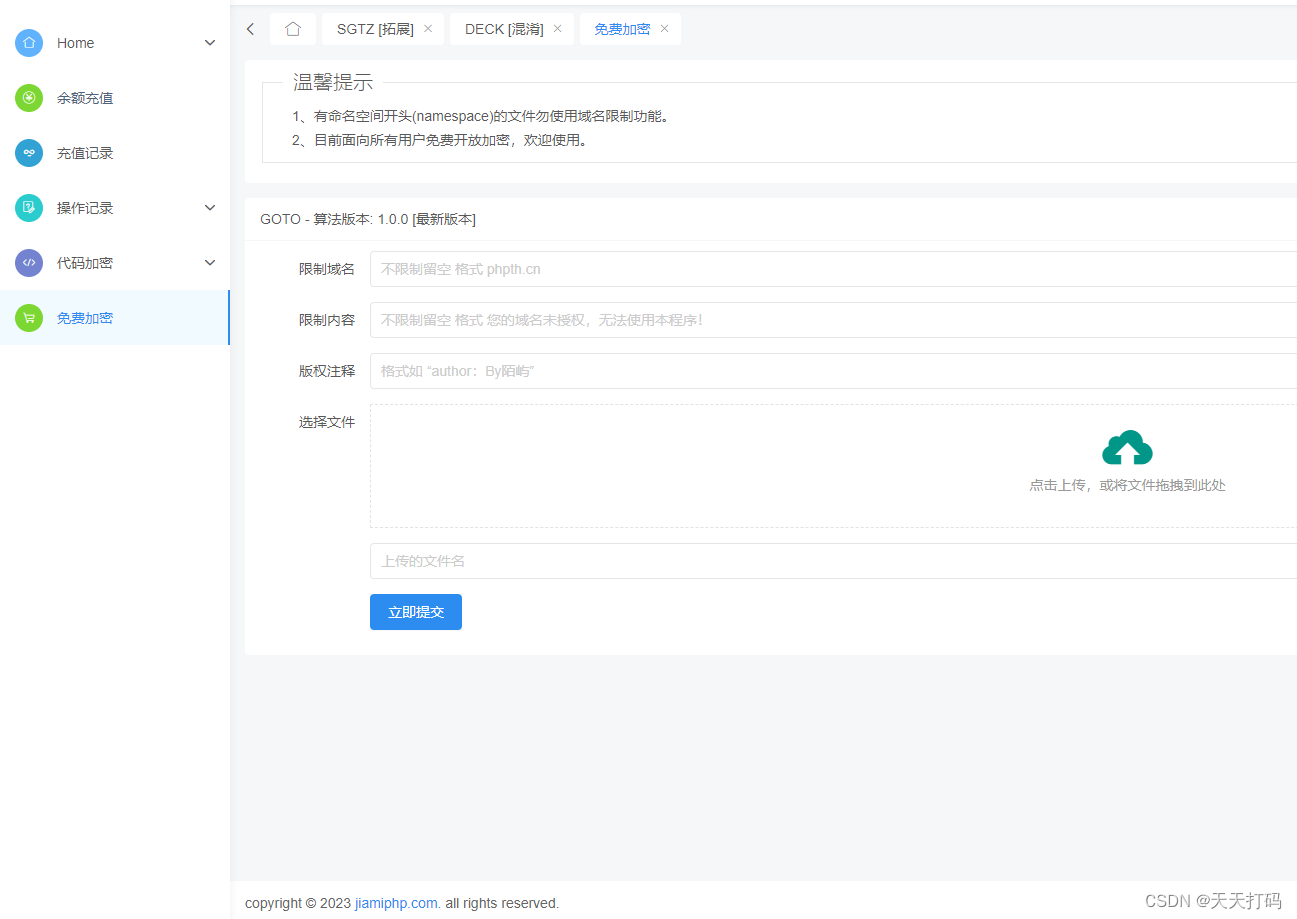Select the 免费加密 tab
Image resolution: width=1297 pixels, height=919 pixels.
tap(622, 28)
